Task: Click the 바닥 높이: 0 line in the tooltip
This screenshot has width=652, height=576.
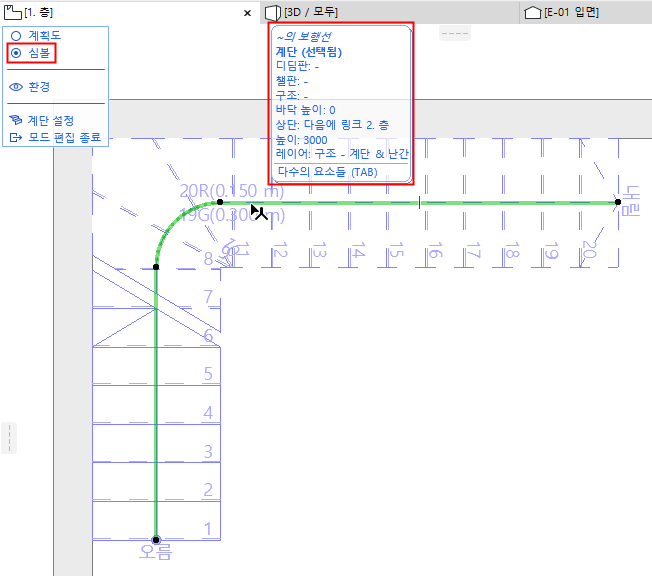Action: pyautogui.click(x=305, y=110)
